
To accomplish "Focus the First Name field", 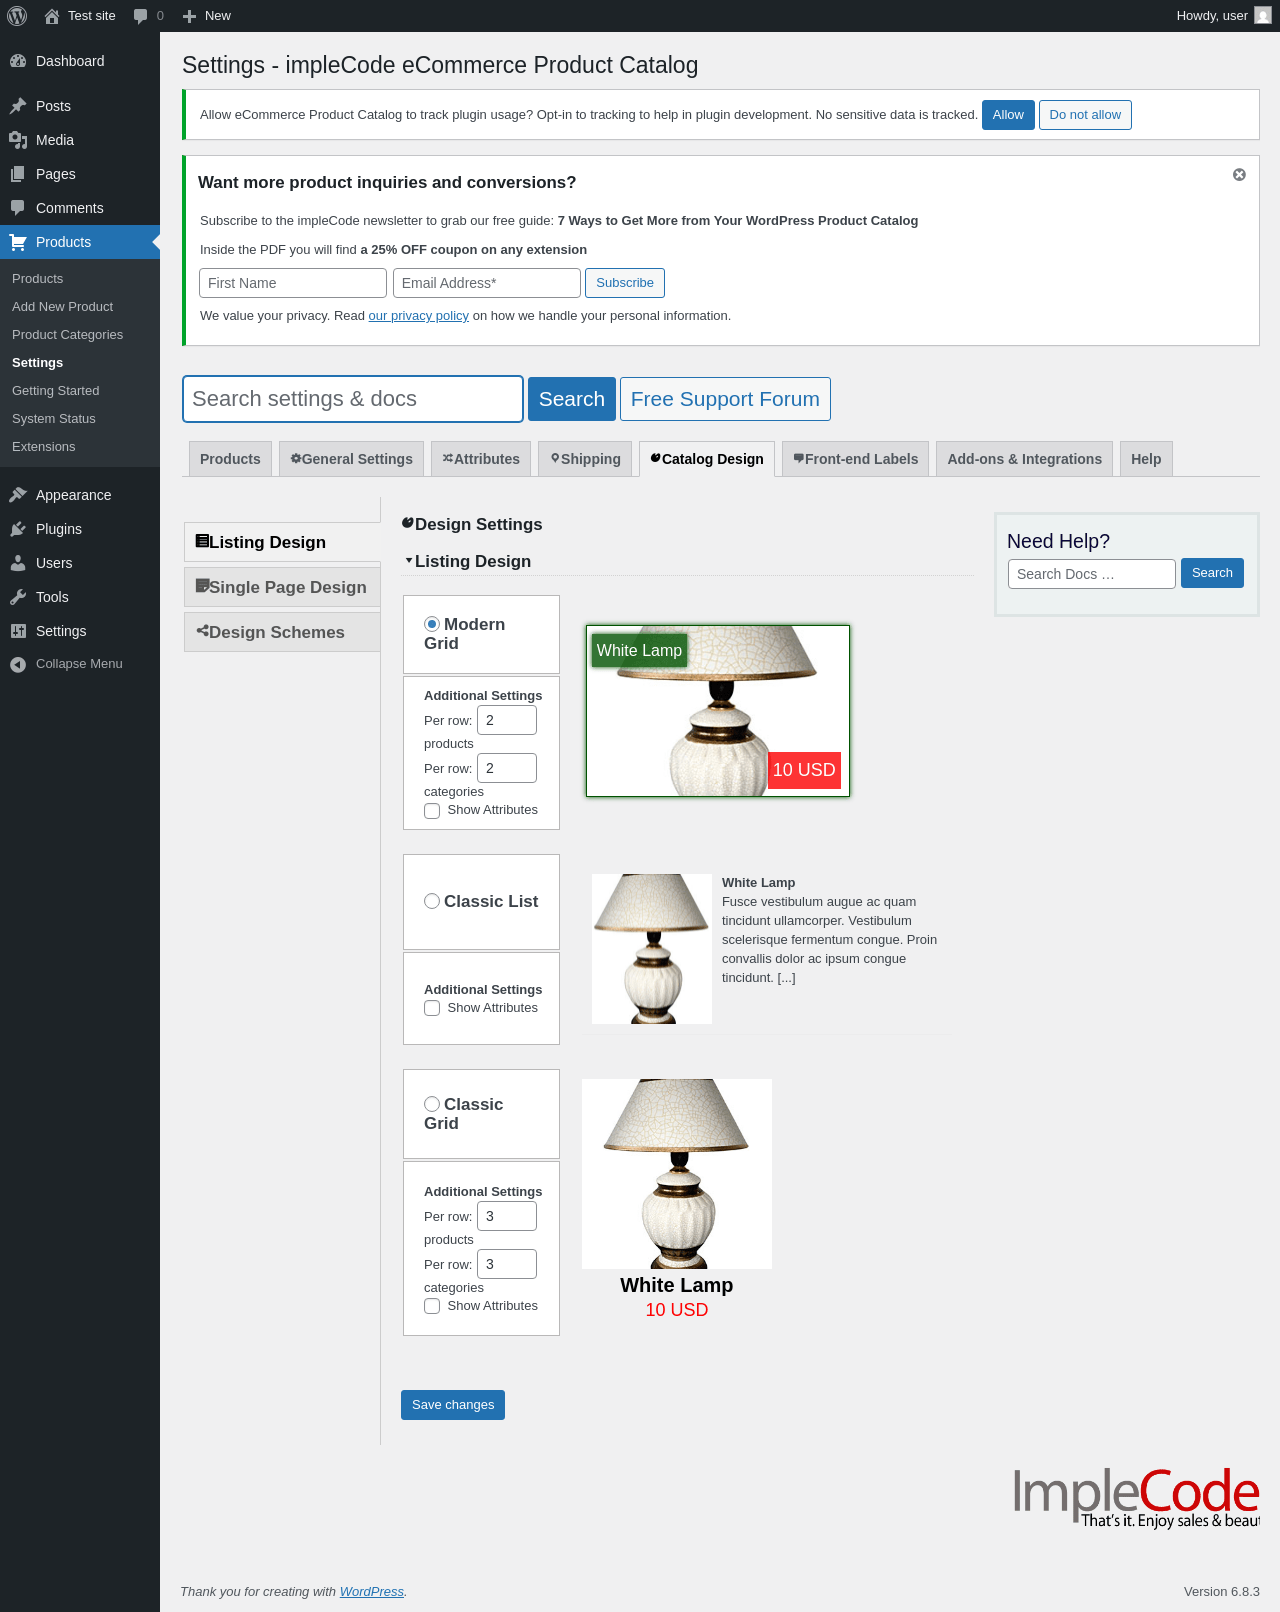I will (x=293, y=283).
